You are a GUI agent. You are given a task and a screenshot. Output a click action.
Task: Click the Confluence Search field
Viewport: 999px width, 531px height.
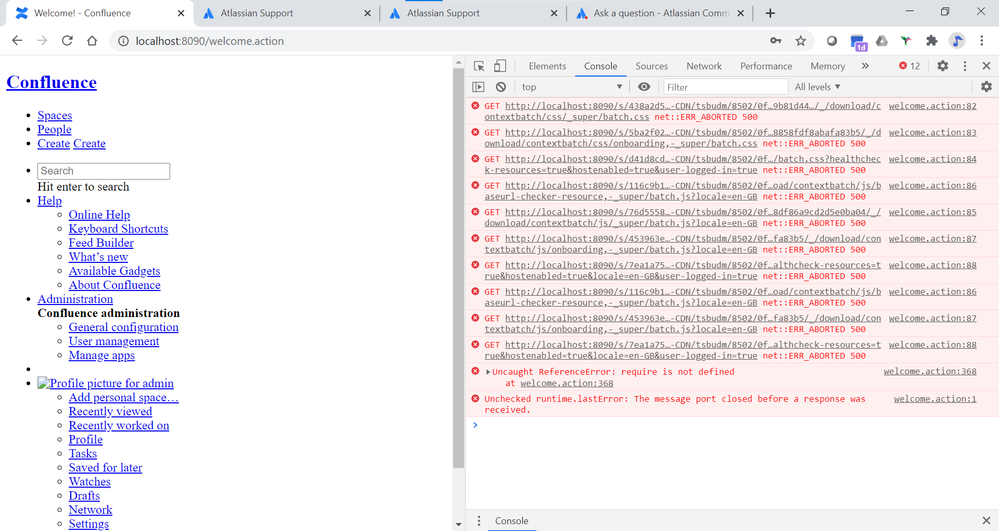tap(104, 171)
